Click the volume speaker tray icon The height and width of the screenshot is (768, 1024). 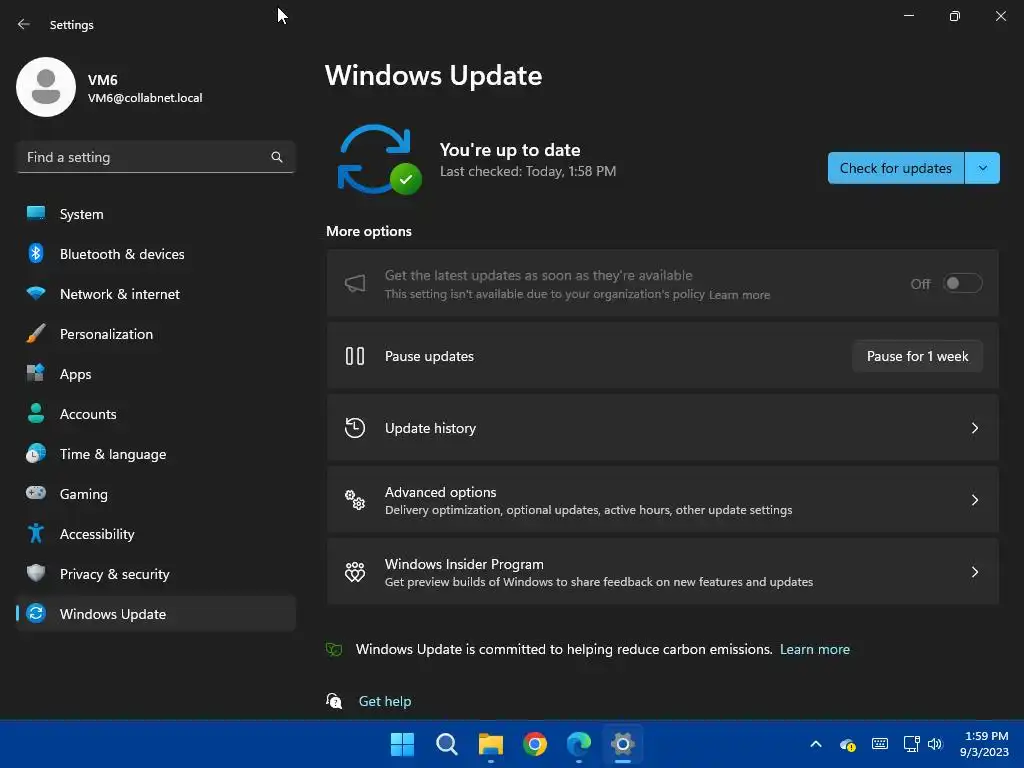pos(935,744)
